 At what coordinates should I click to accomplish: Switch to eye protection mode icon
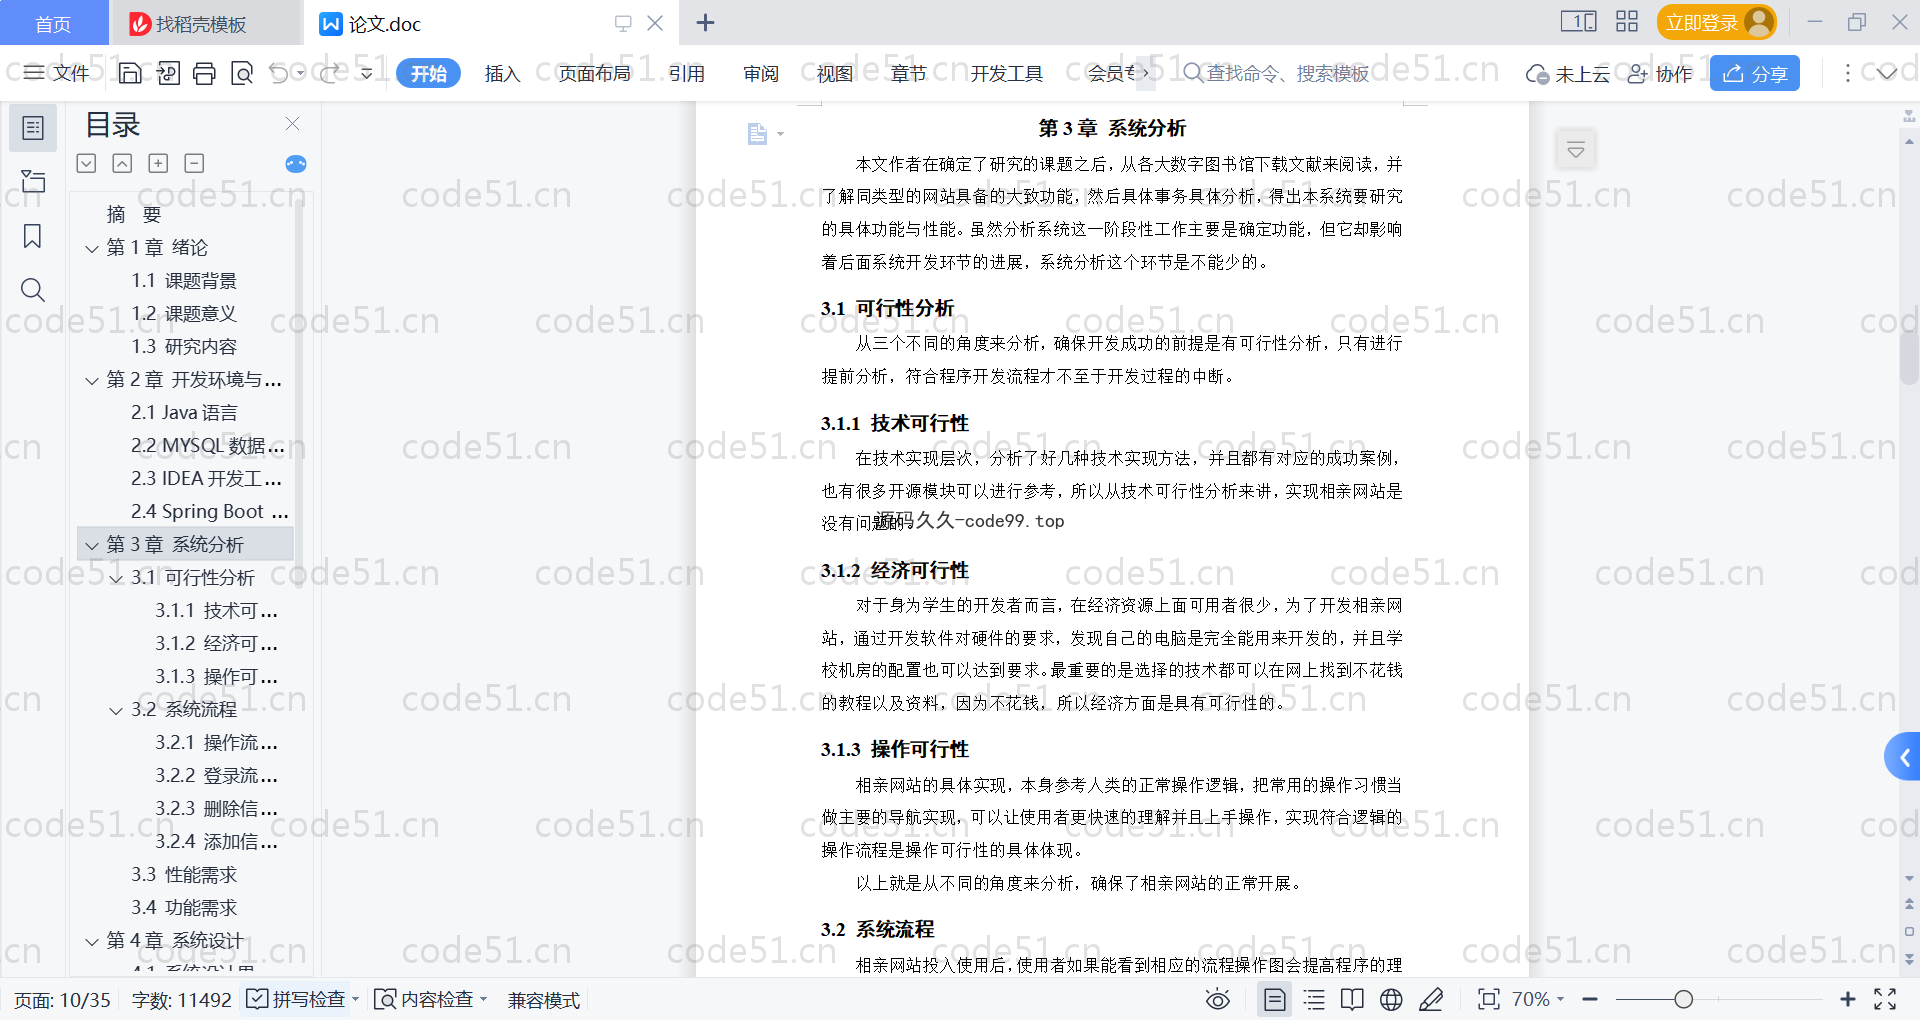pos(1218,999)
